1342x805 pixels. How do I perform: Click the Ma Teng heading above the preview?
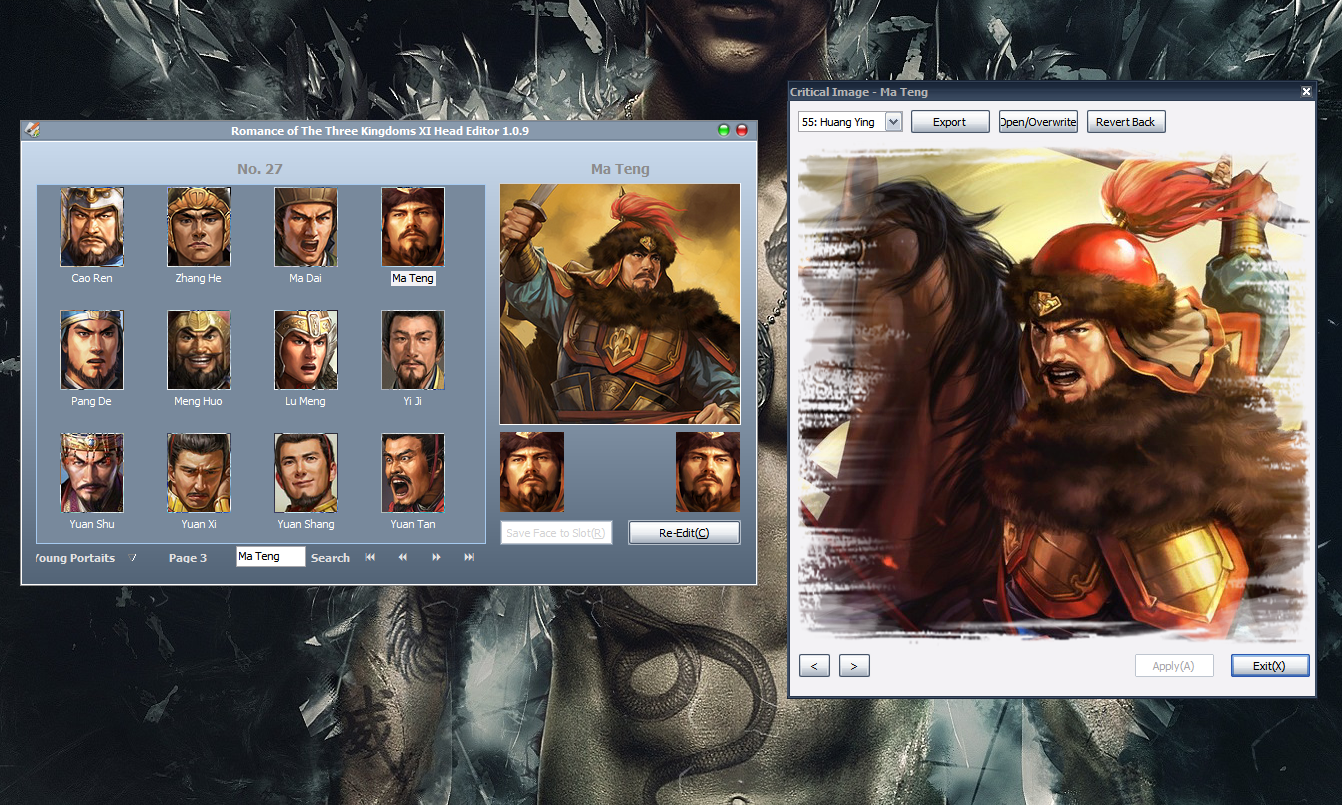coord(620,169)
